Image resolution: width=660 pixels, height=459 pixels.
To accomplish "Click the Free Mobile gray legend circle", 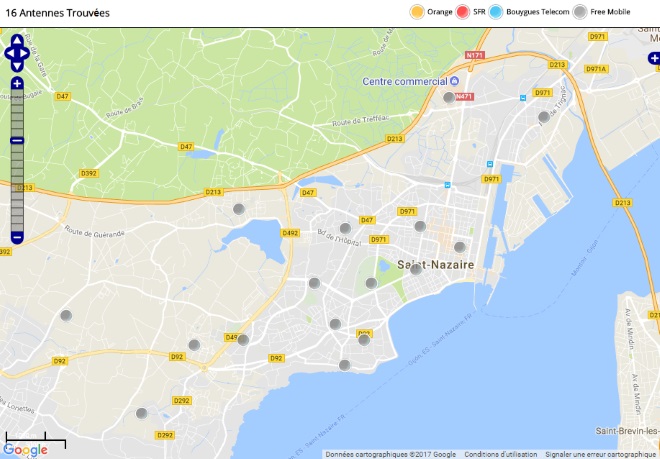I will tap(580, 12).
